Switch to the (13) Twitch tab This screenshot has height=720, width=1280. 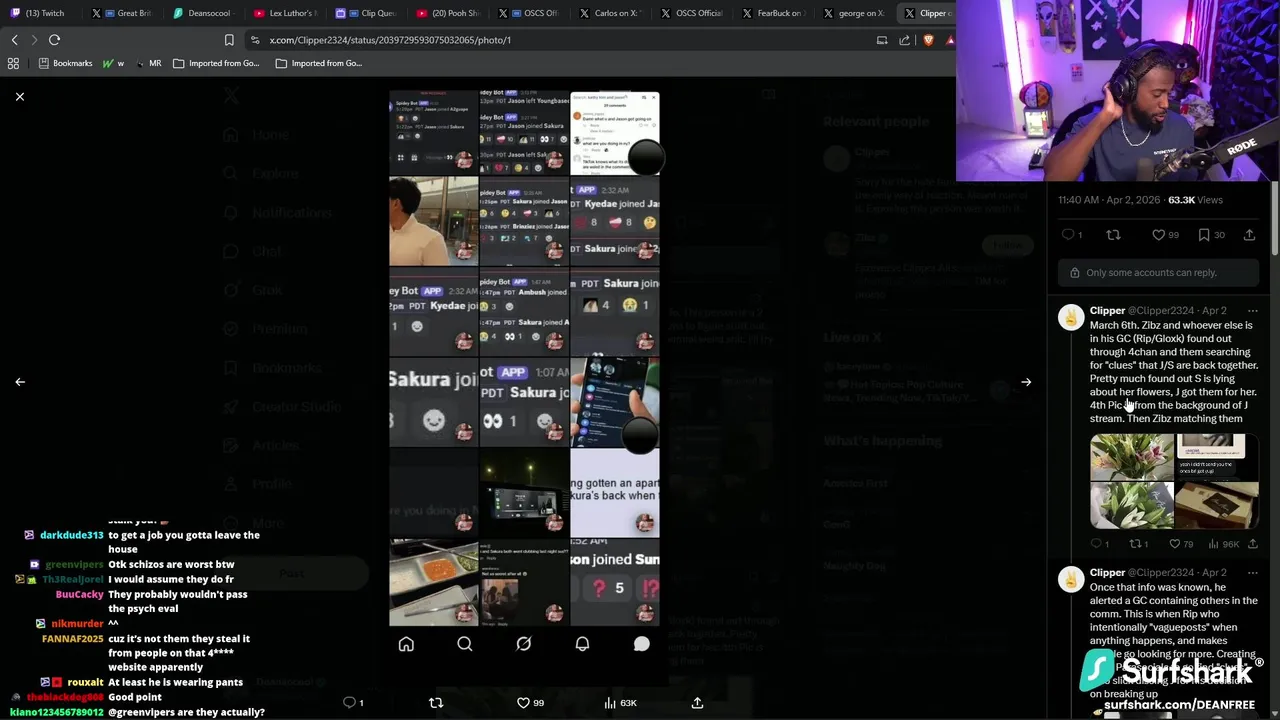click(40, 13)
